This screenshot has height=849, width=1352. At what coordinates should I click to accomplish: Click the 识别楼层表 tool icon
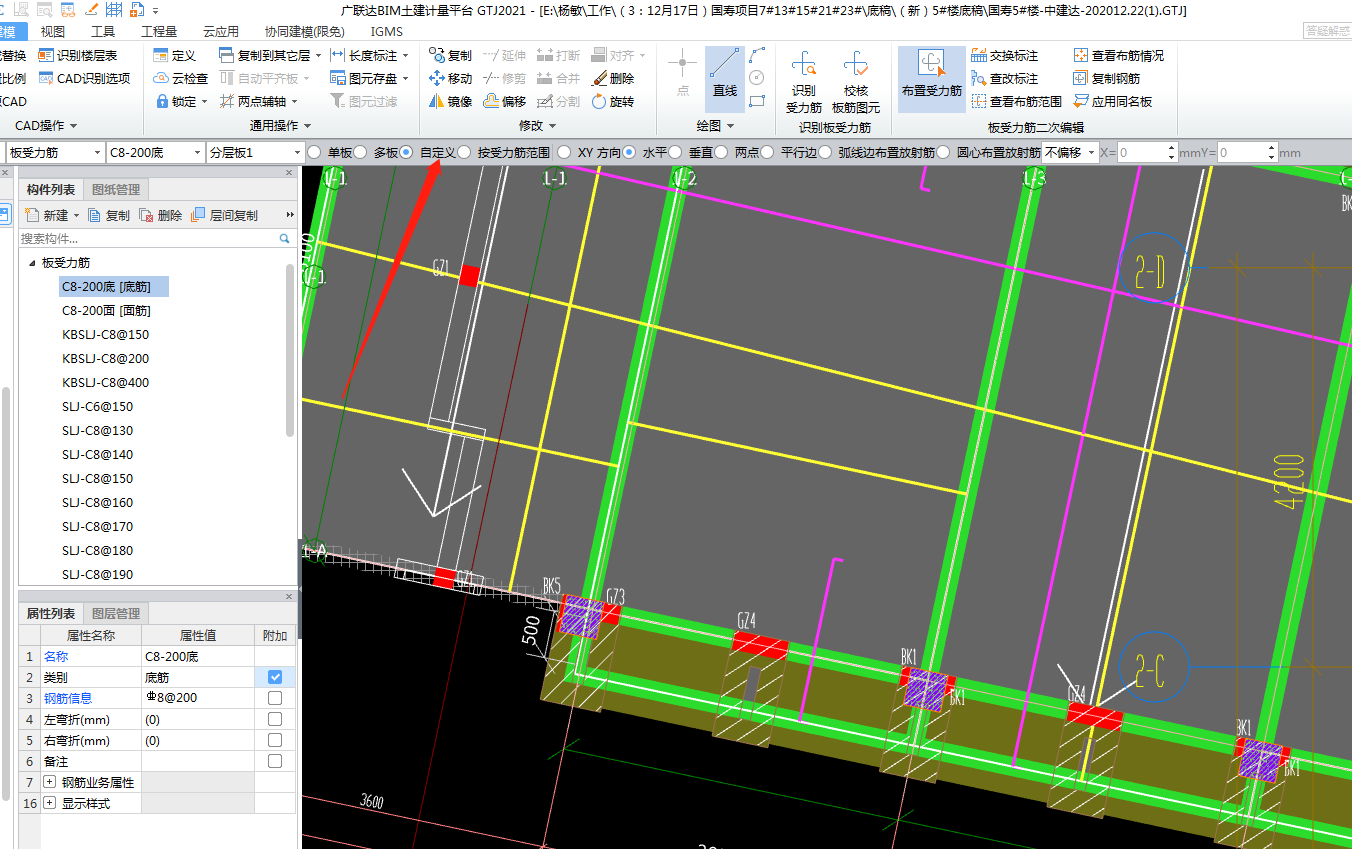point(47,56)
